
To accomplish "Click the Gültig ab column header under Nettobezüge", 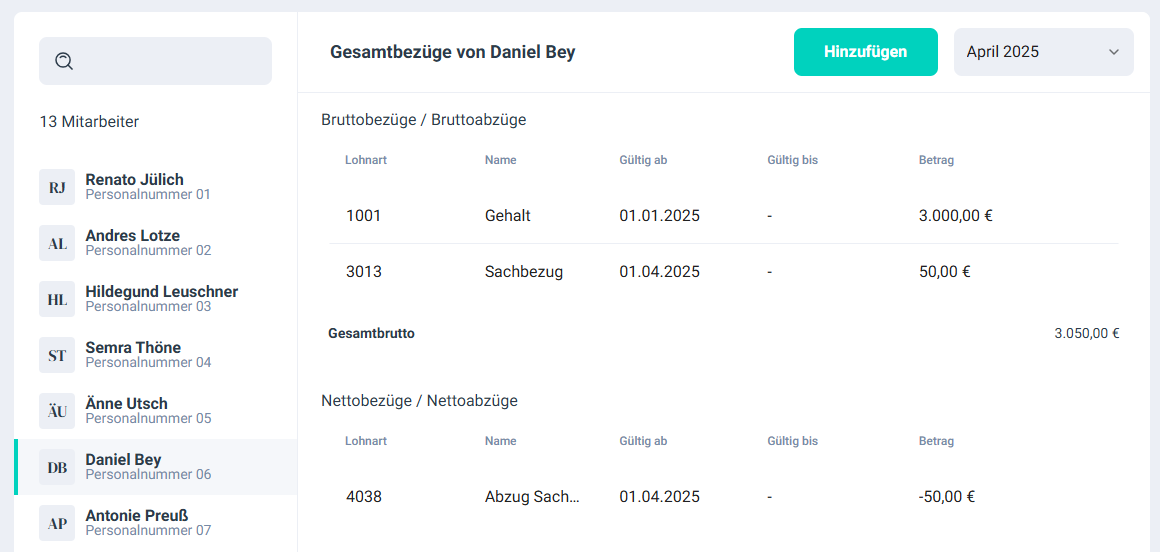I will click(643, 441).
